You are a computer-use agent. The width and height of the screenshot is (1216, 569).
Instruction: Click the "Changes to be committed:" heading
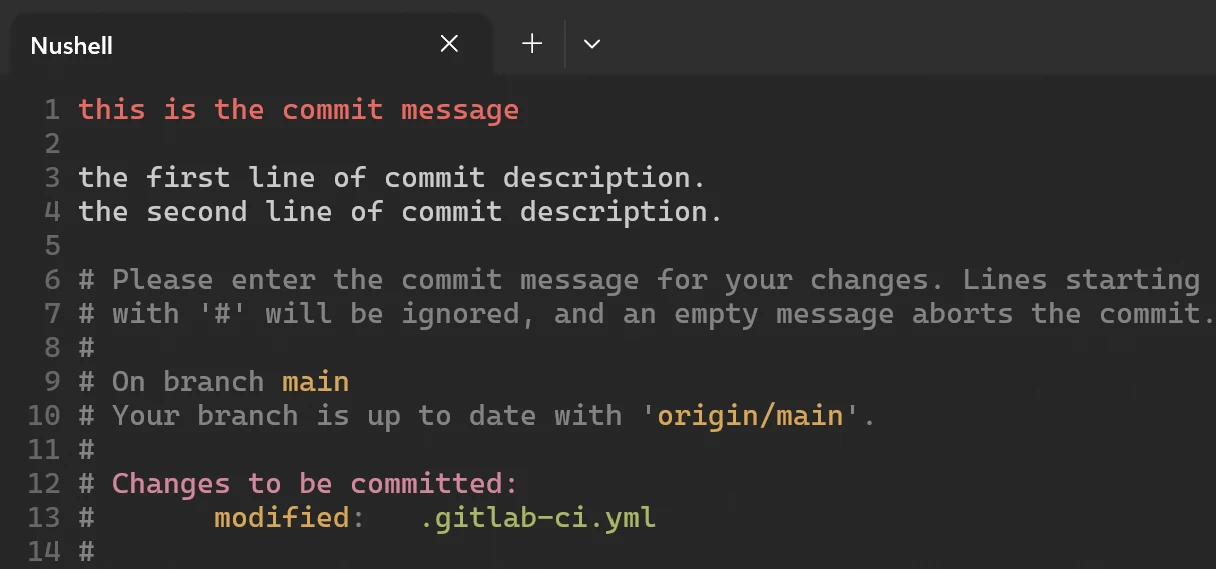point(314,484)
